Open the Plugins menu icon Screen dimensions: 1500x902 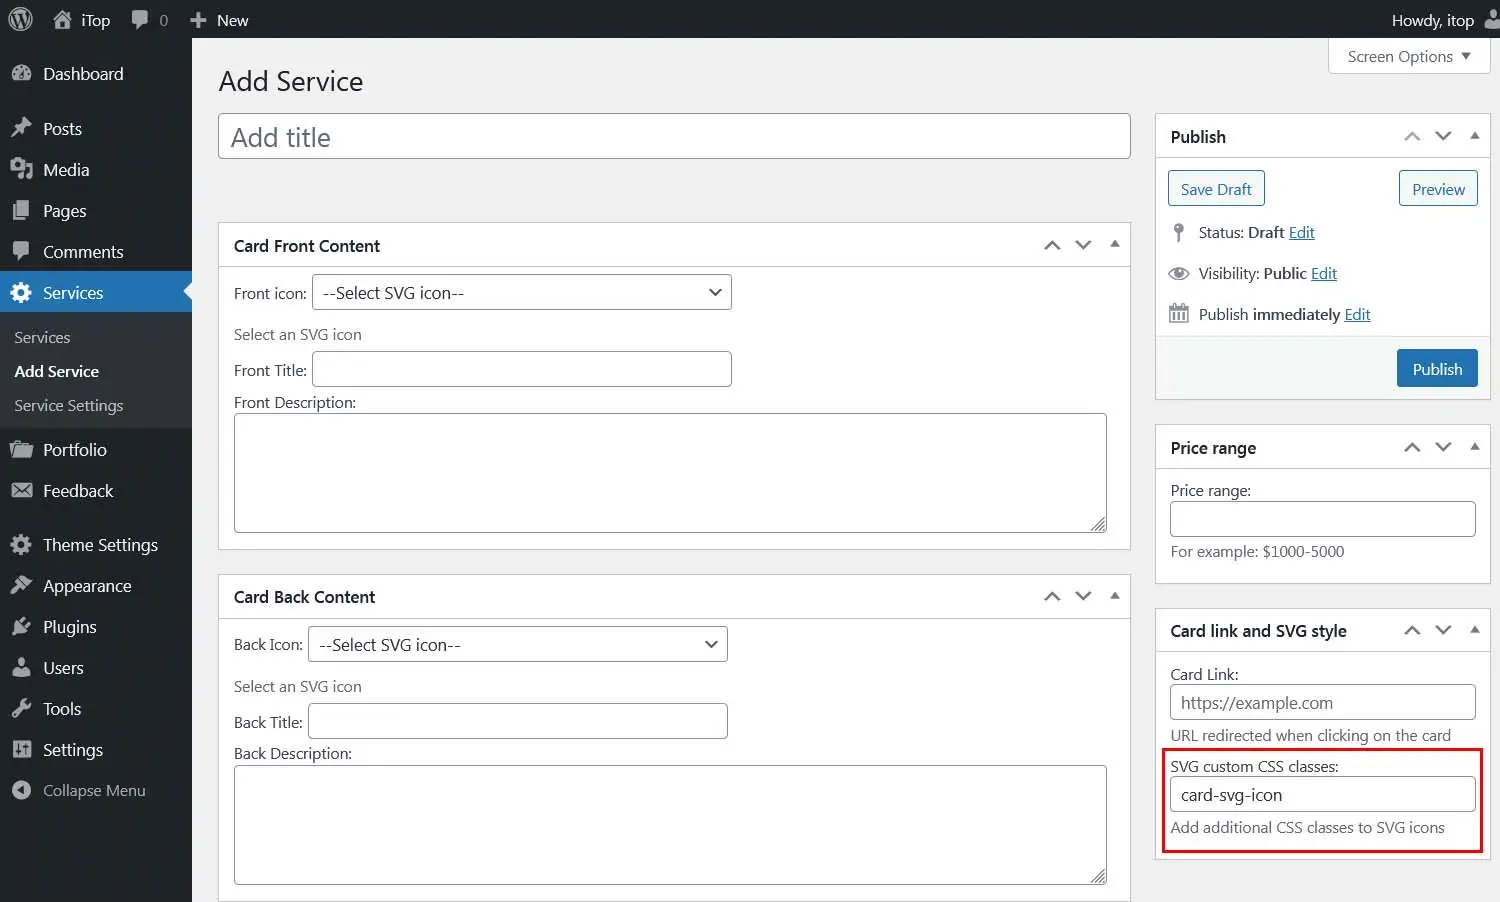[x=21, y=627]
